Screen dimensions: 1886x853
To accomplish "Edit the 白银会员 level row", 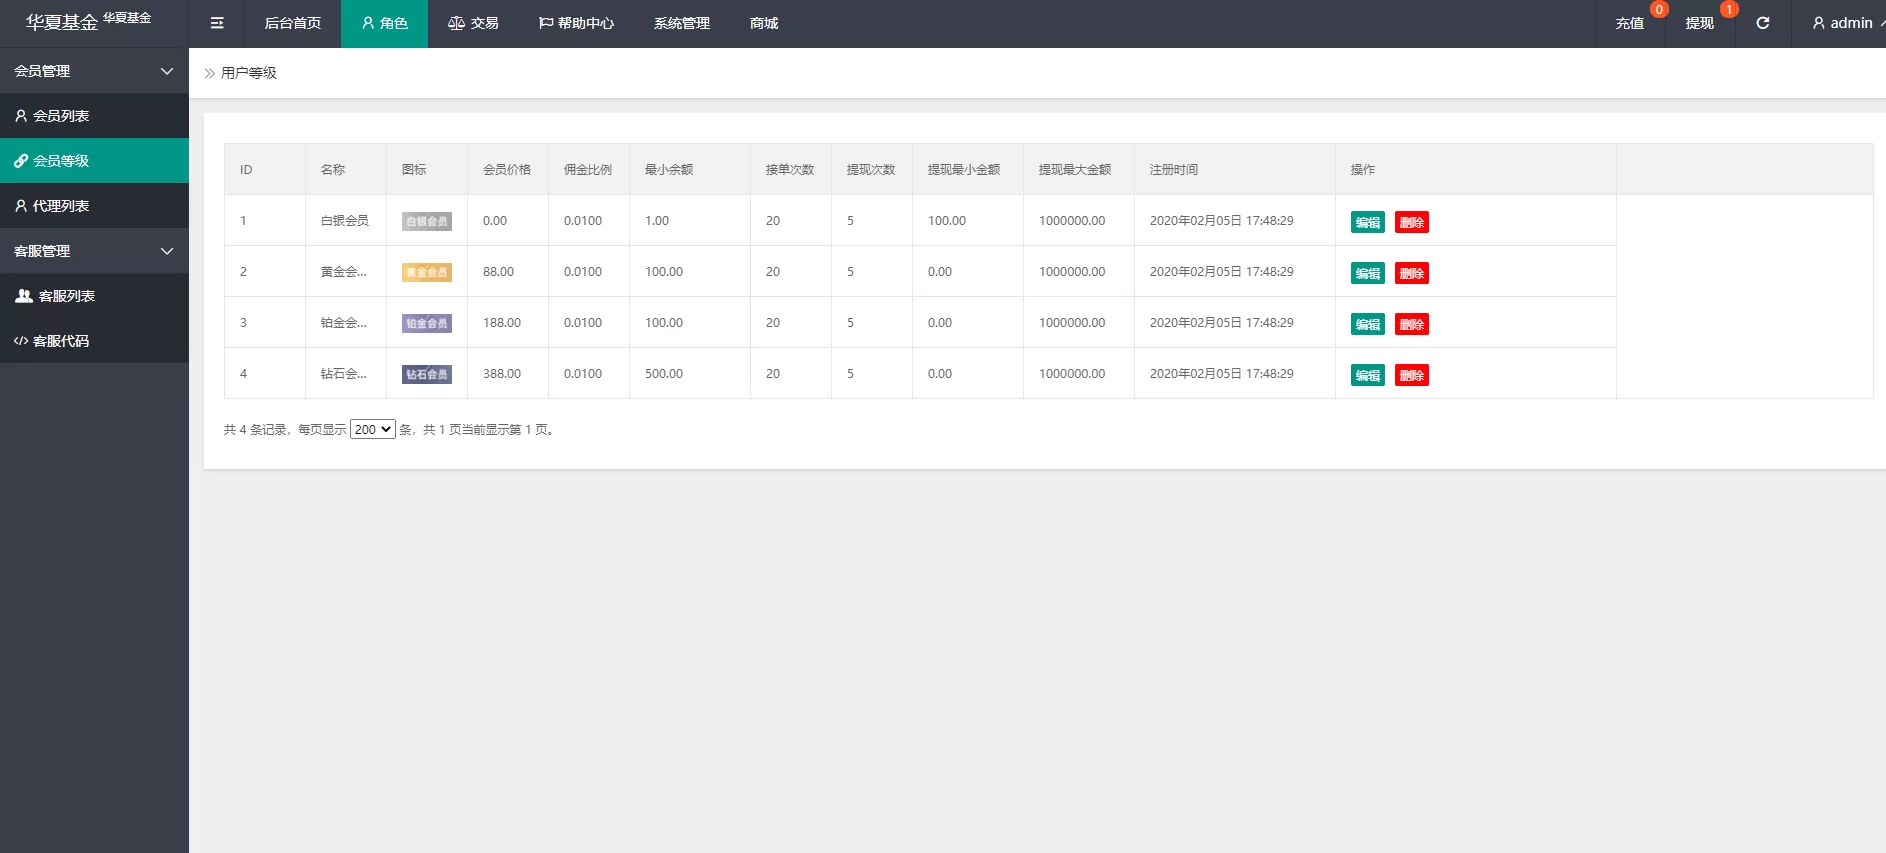I will pyautogui.click(x=1367, y=222).
